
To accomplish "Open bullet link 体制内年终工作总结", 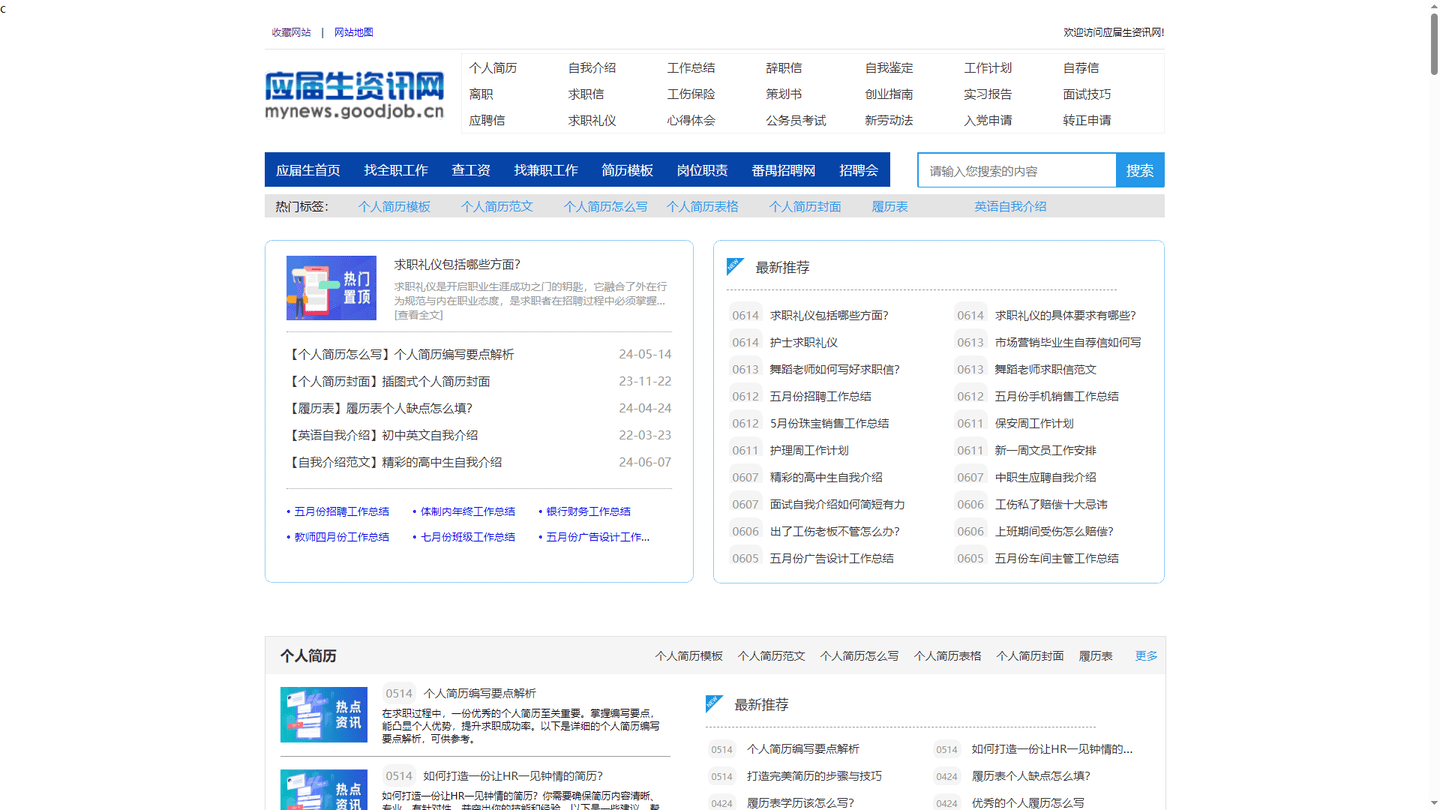I will pos(467,511).
